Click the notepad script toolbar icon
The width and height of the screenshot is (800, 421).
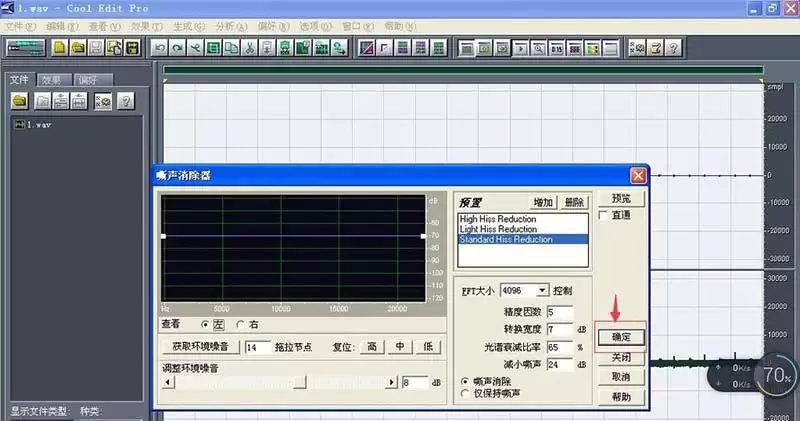(x=656, y=48)
